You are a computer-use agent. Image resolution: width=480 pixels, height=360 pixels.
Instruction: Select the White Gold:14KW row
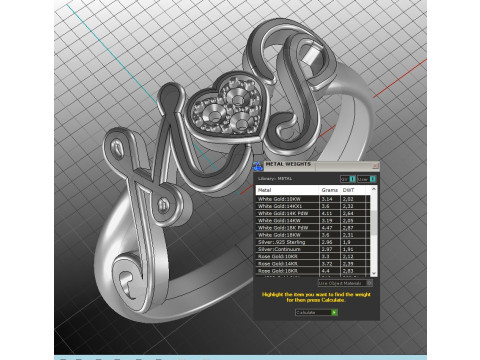313,220
